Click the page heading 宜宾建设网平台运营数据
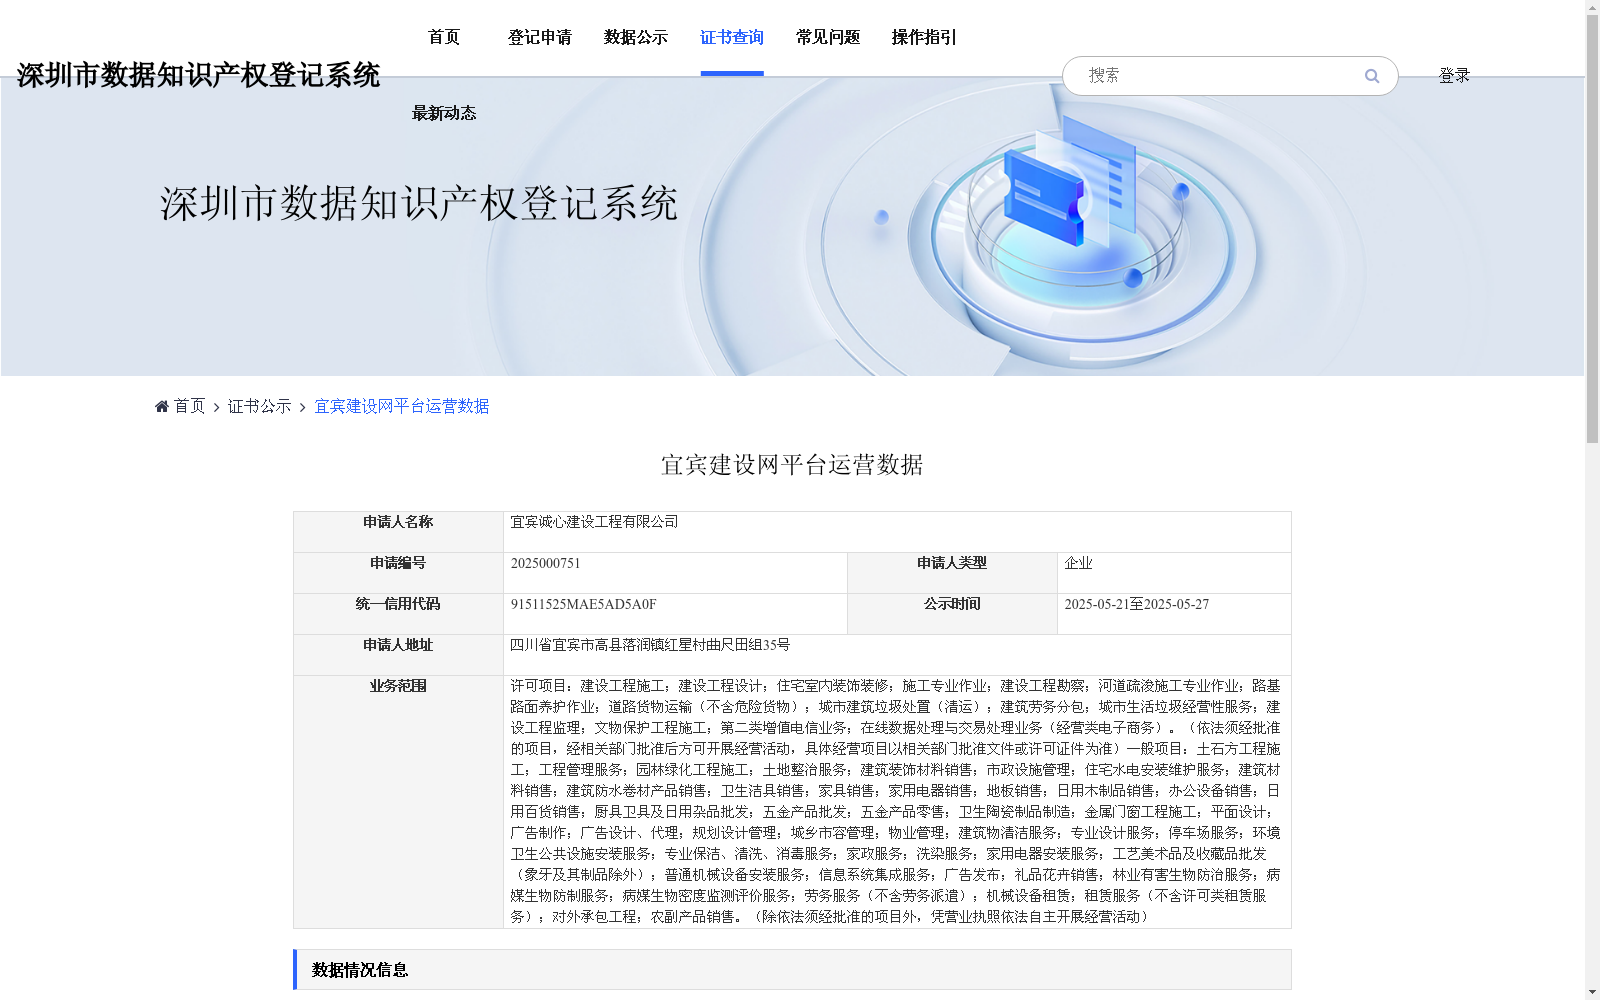 (792, 465)
